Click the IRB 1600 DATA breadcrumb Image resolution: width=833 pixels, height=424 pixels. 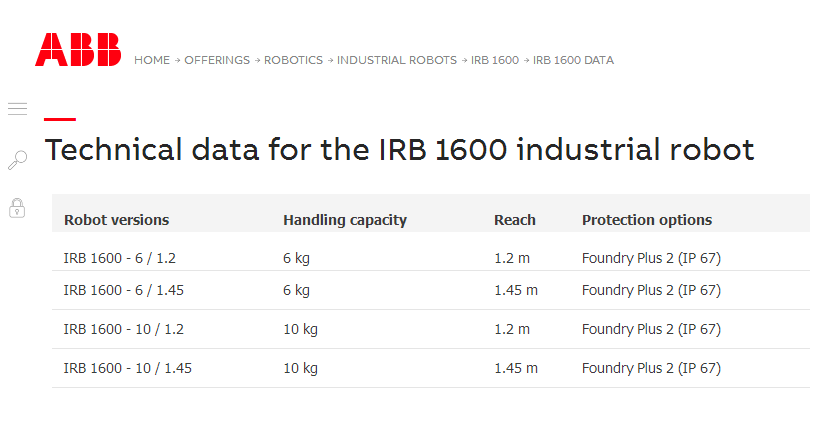(573, 60)
